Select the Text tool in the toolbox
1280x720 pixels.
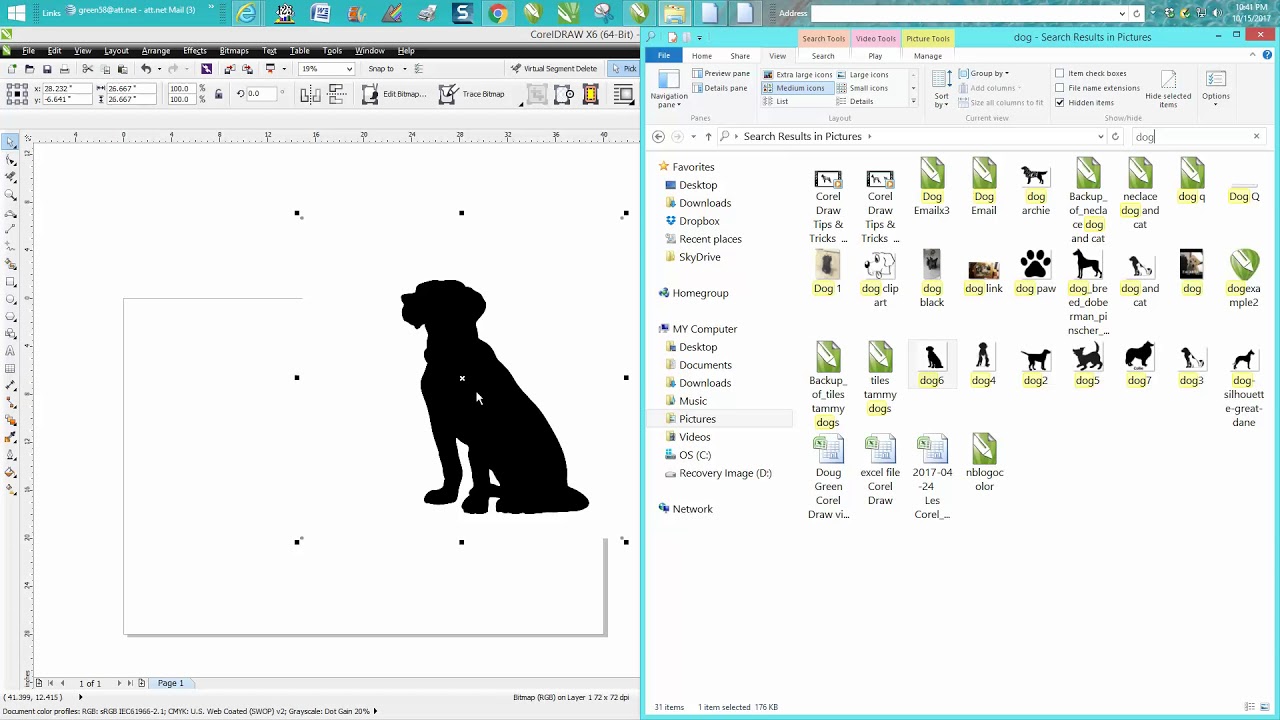(x=11, y=351)
